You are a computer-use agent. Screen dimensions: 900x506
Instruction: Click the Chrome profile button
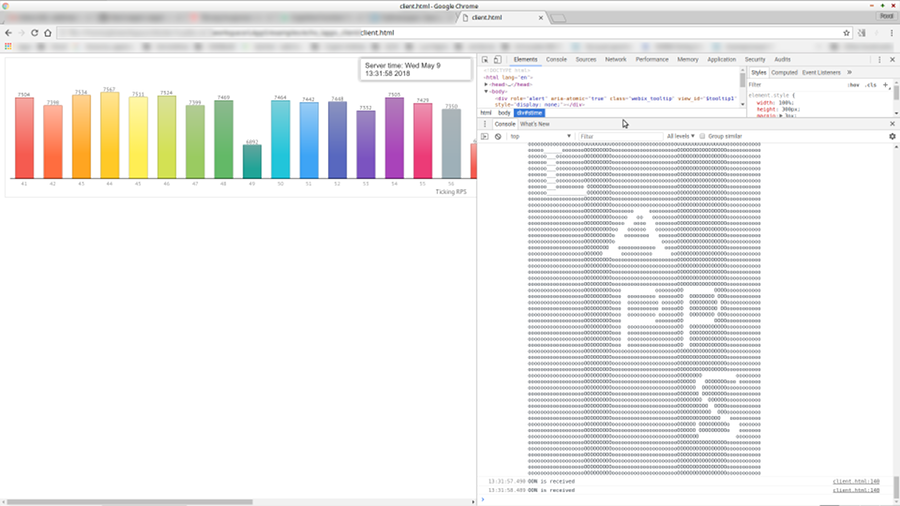tap(886, 17)
